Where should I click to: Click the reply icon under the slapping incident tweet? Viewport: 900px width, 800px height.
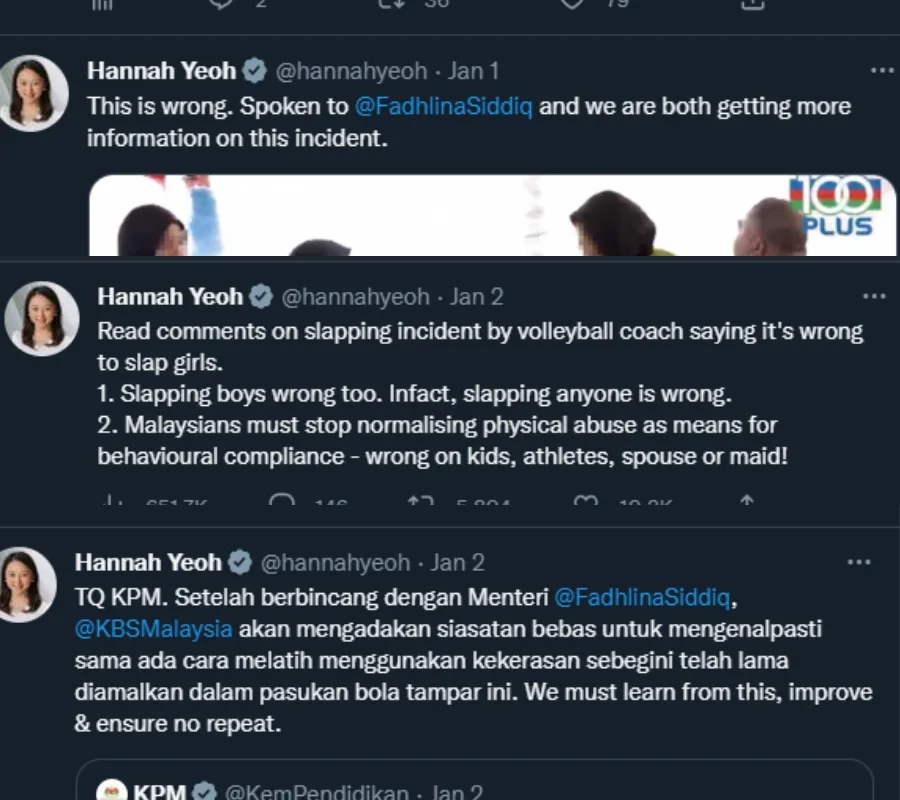point(282,504)
